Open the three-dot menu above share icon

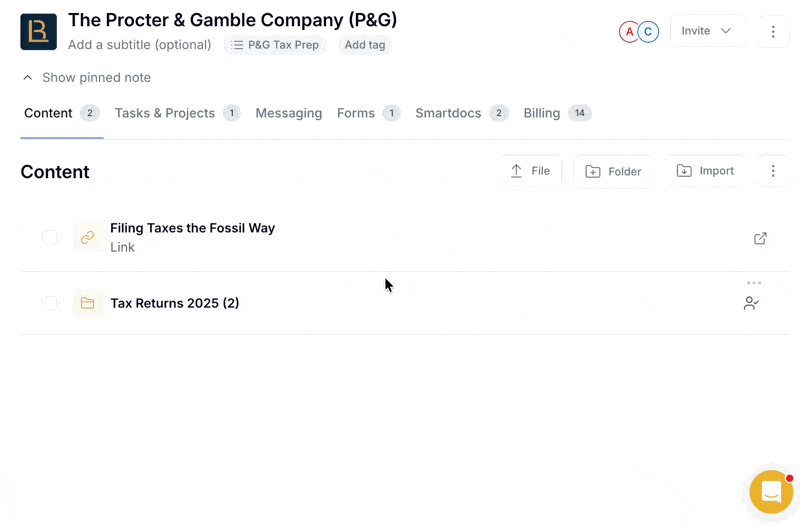(x=754, y=283)
